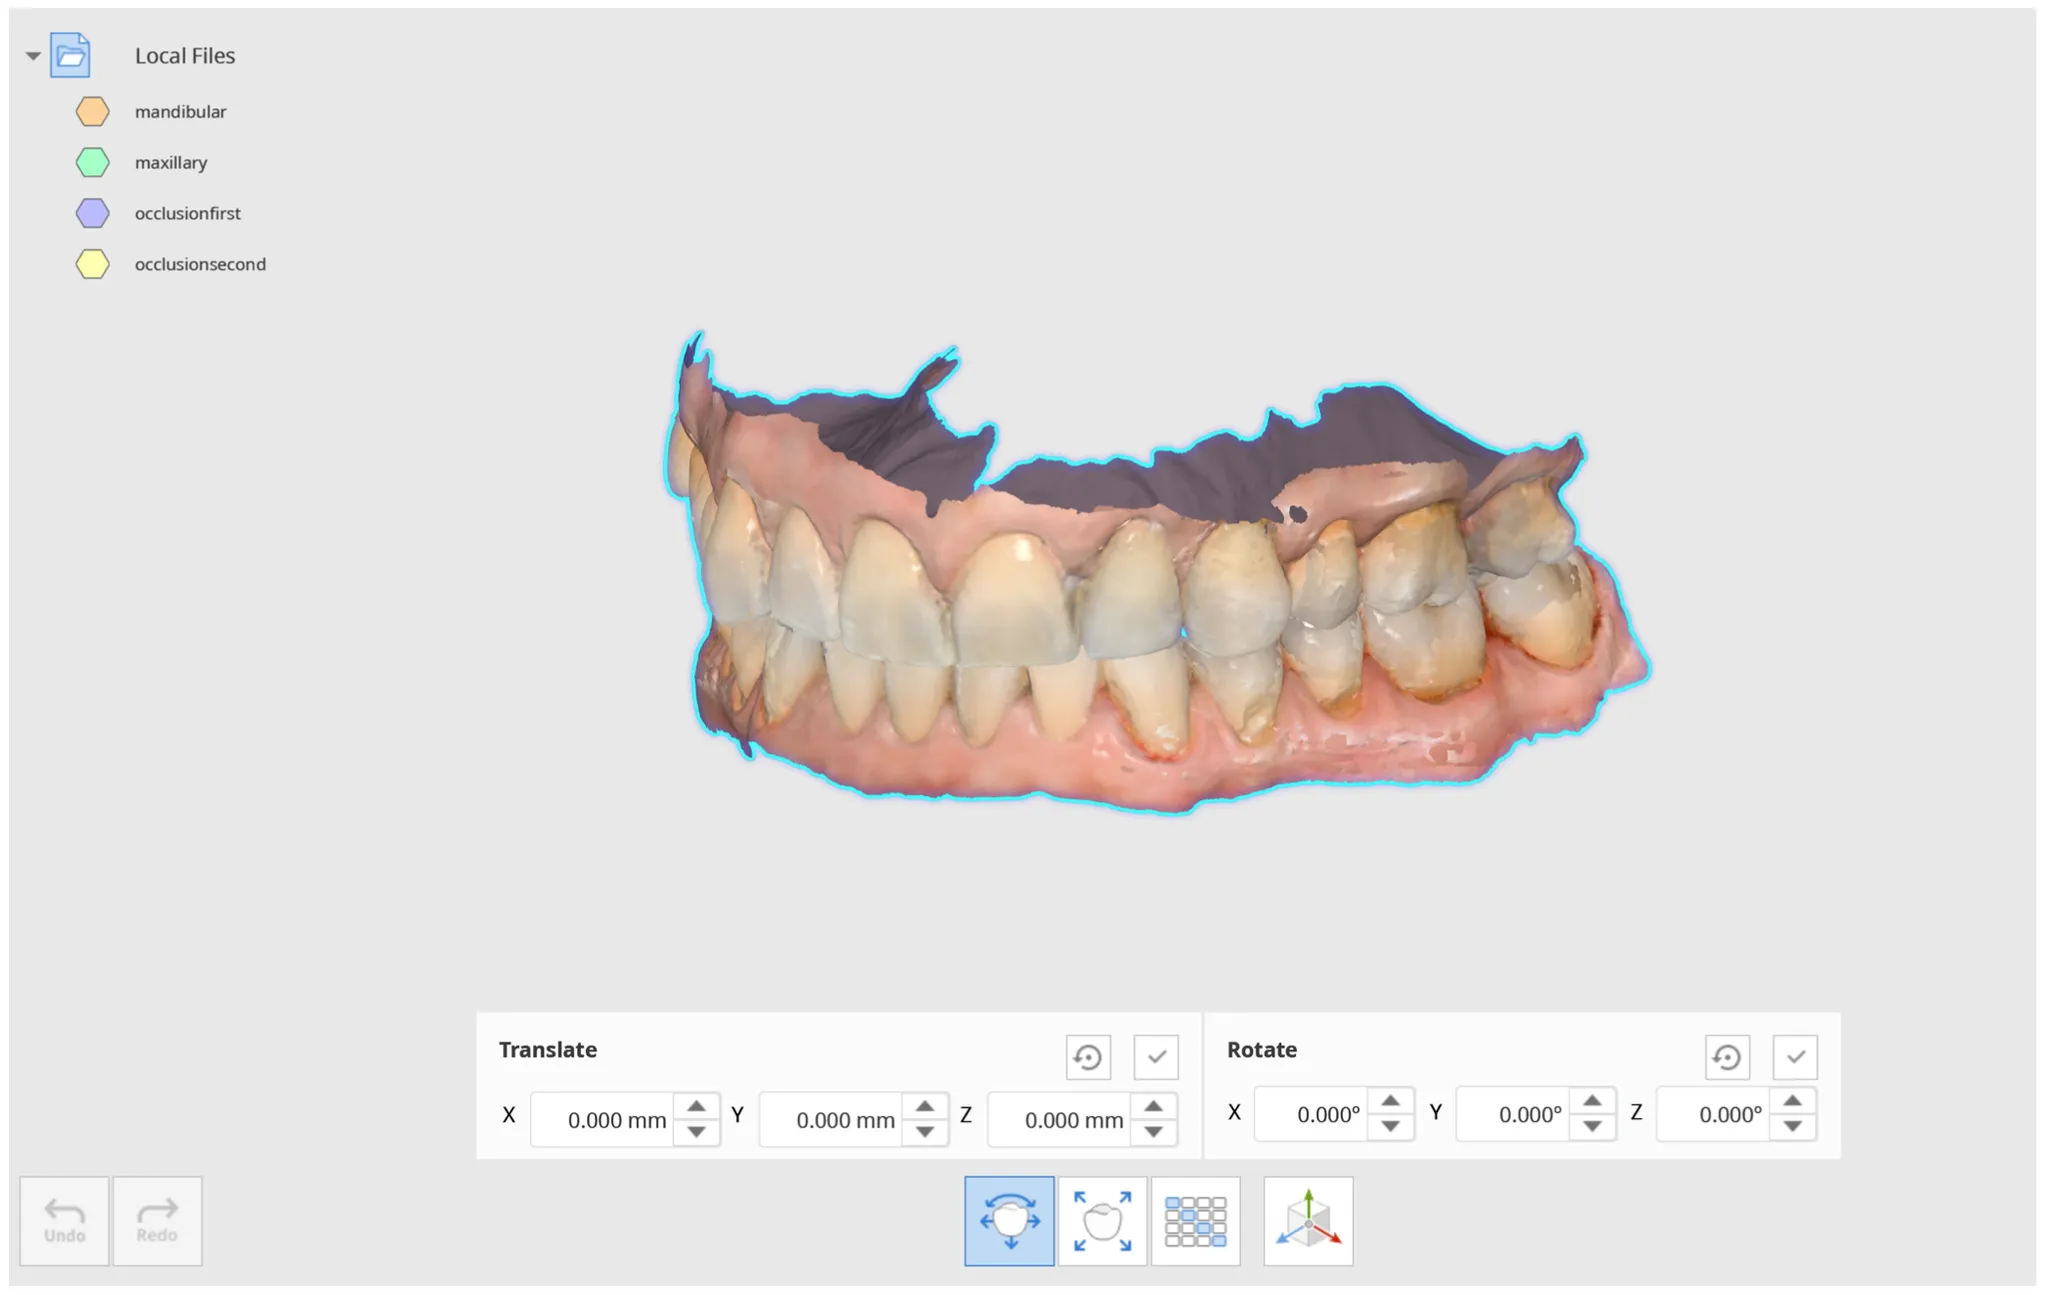Click the Undo button
This screenshot has width=2048, height=1295.
pyautogui.click(x=64, y=1221)
